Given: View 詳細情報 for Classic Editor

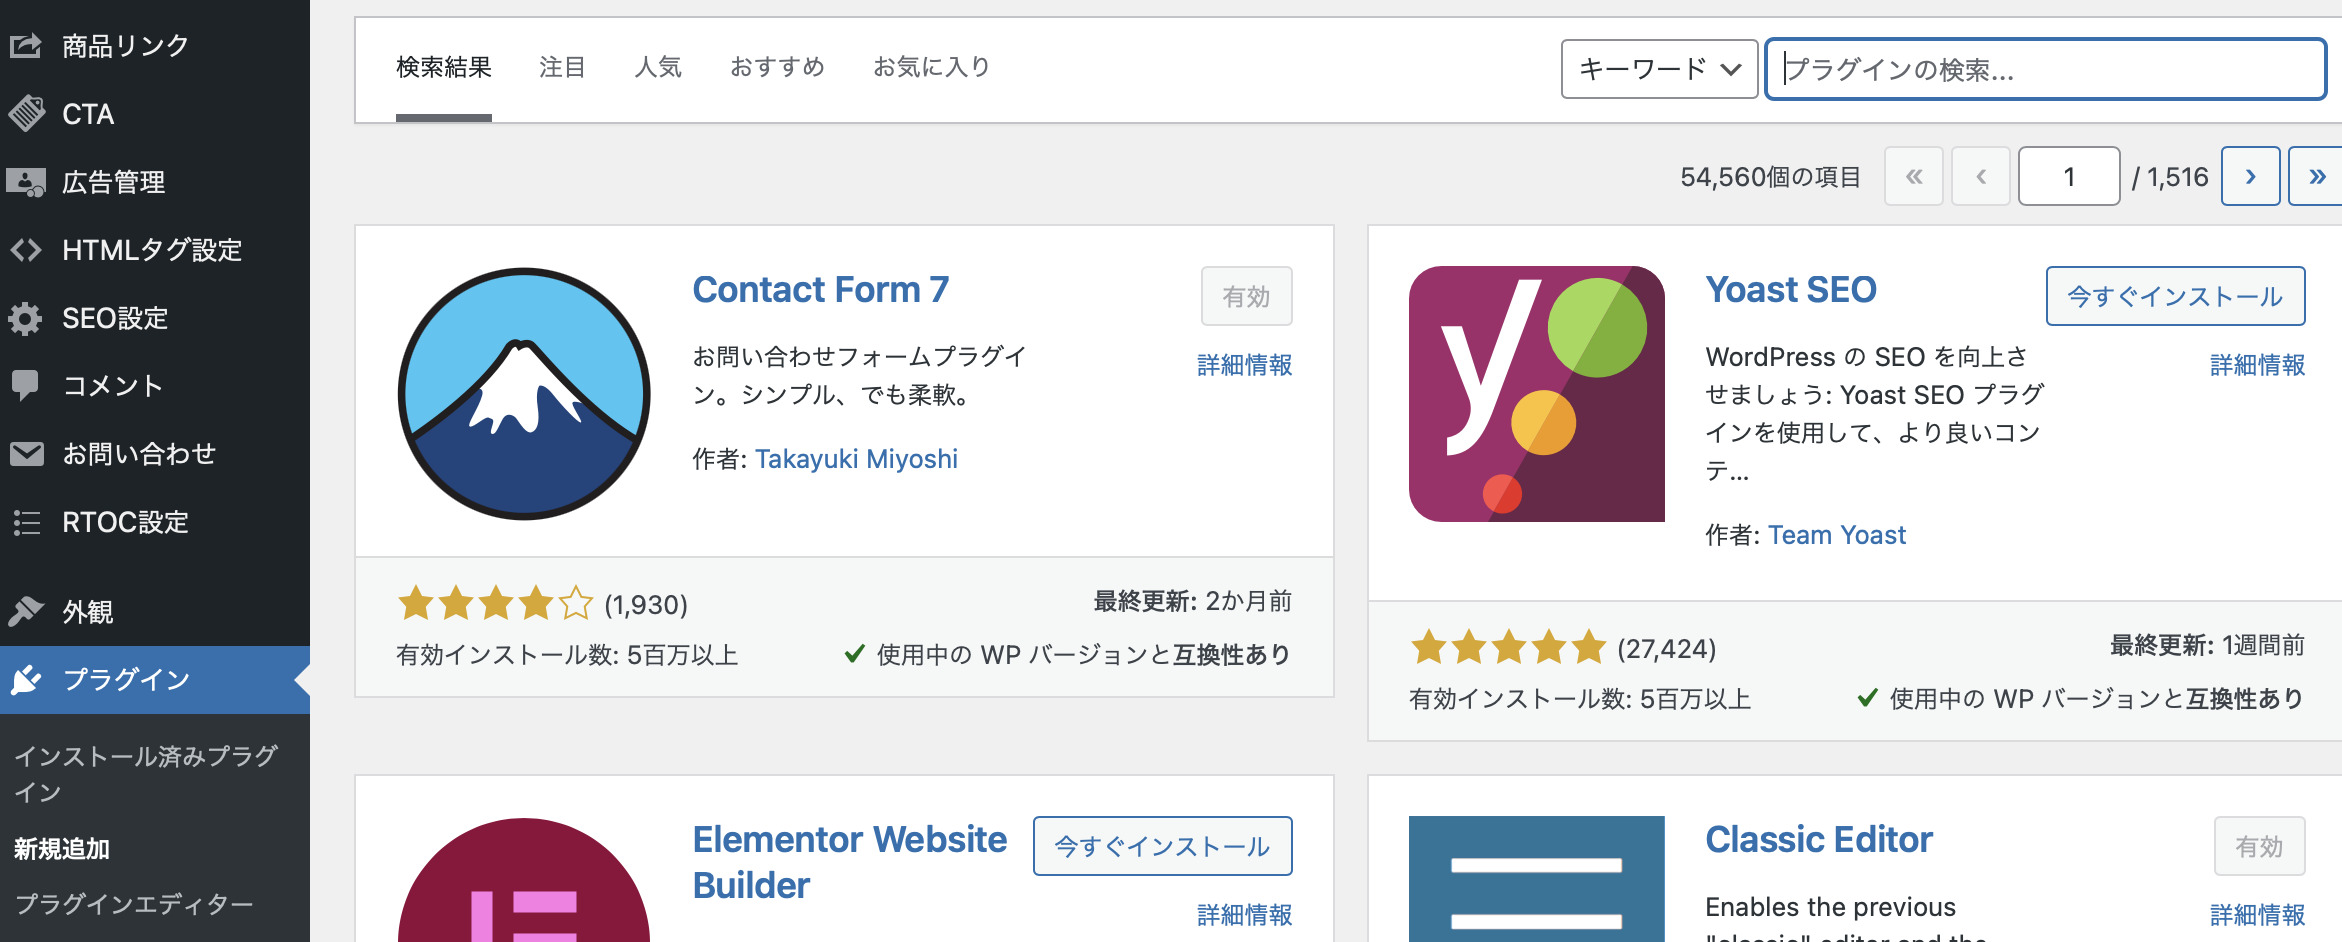Looking at the screenshot, I should point(2257,915).
